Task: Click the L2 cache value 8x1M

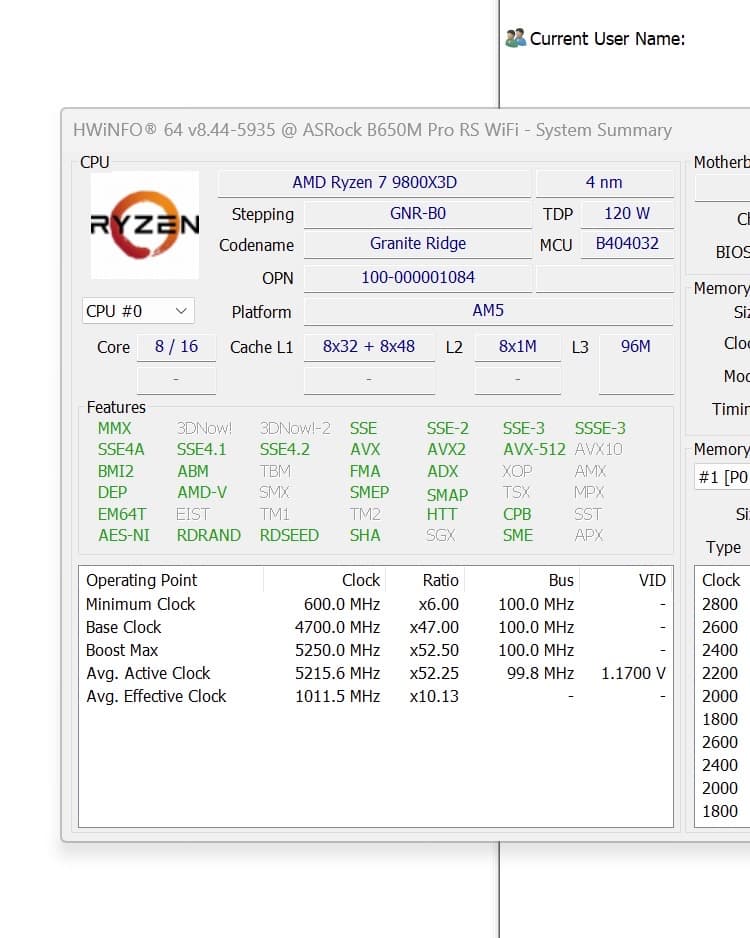Action: (x=517, y=346)
